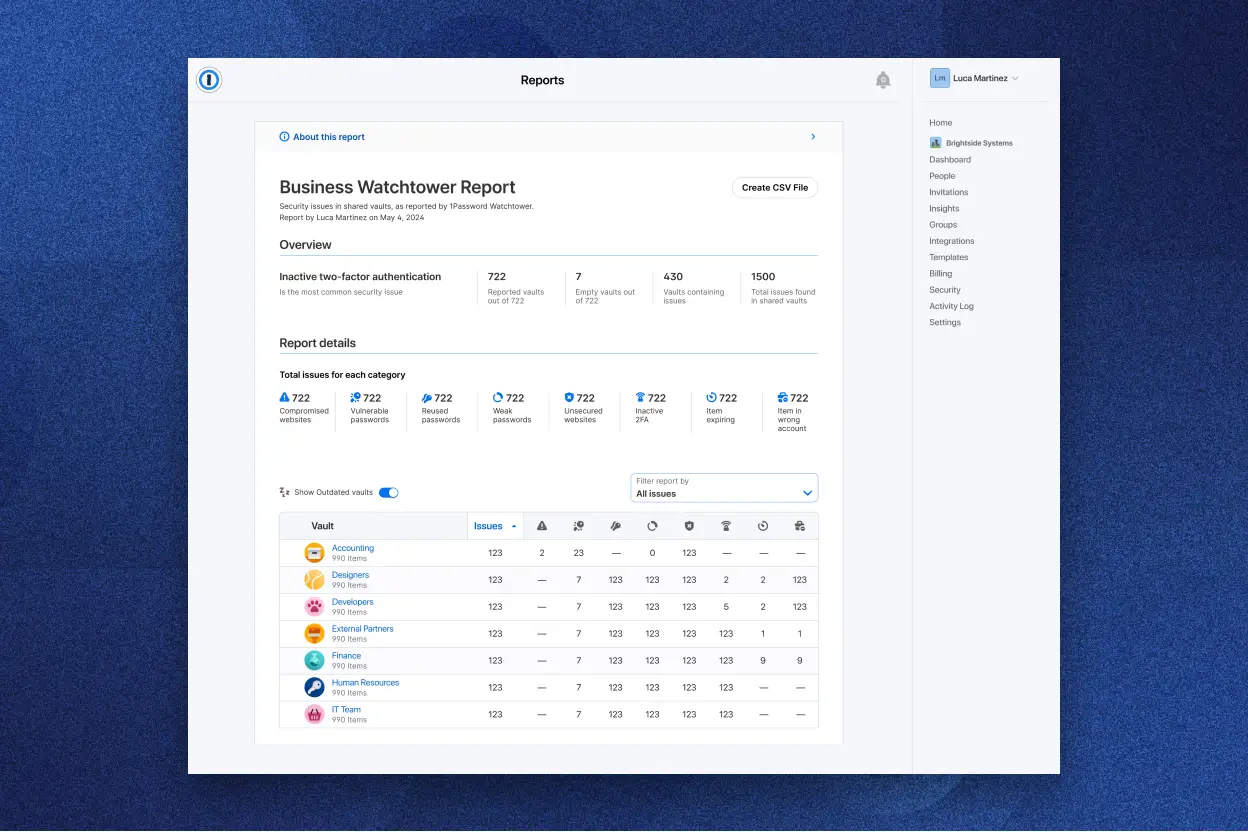
Task: Sort the table by Issues column
Action: tap(495, 526)
